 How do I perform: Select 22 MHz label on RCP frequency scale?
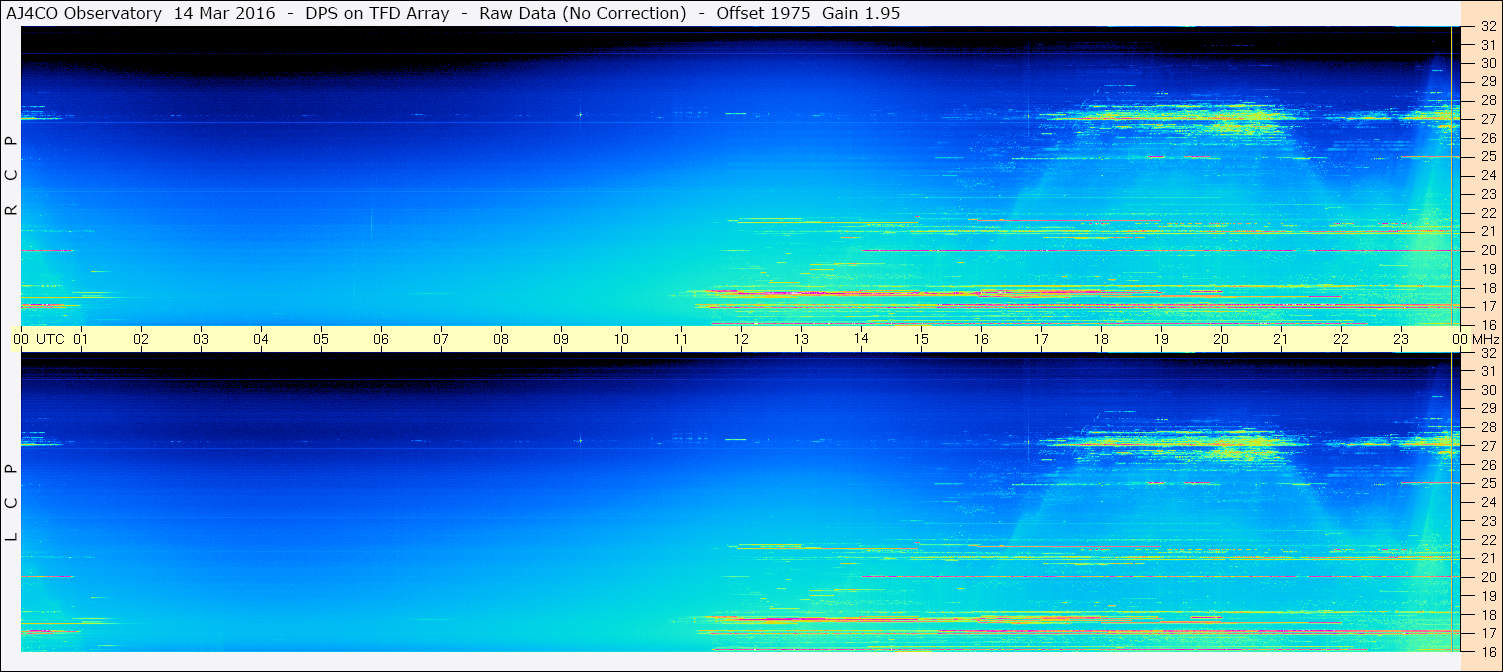pos(1488,213)
